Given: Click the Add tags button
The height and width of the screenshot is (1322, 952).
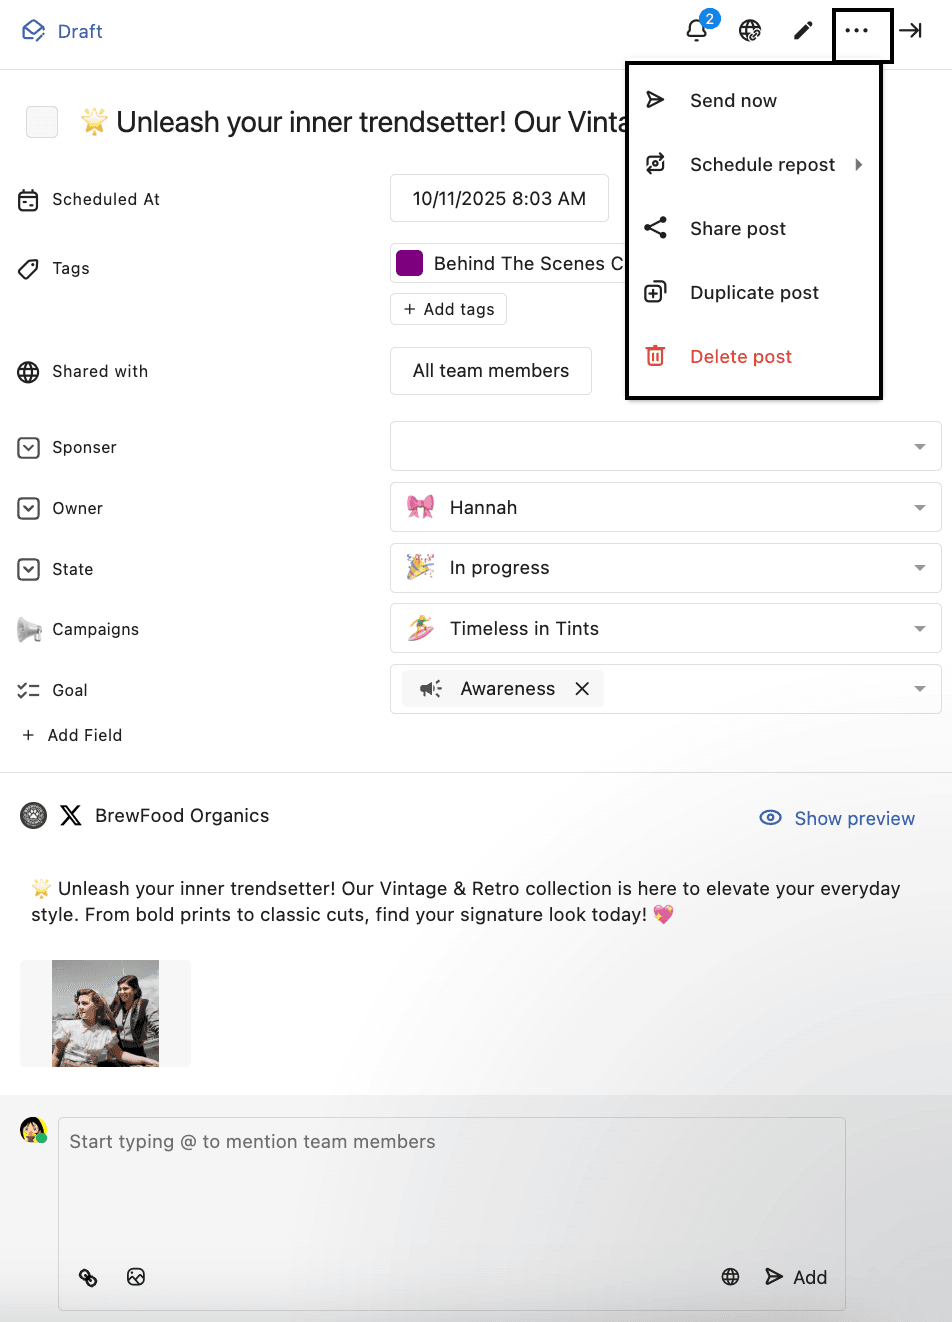Looking at the screenshot, I should [x=449, y=310].
